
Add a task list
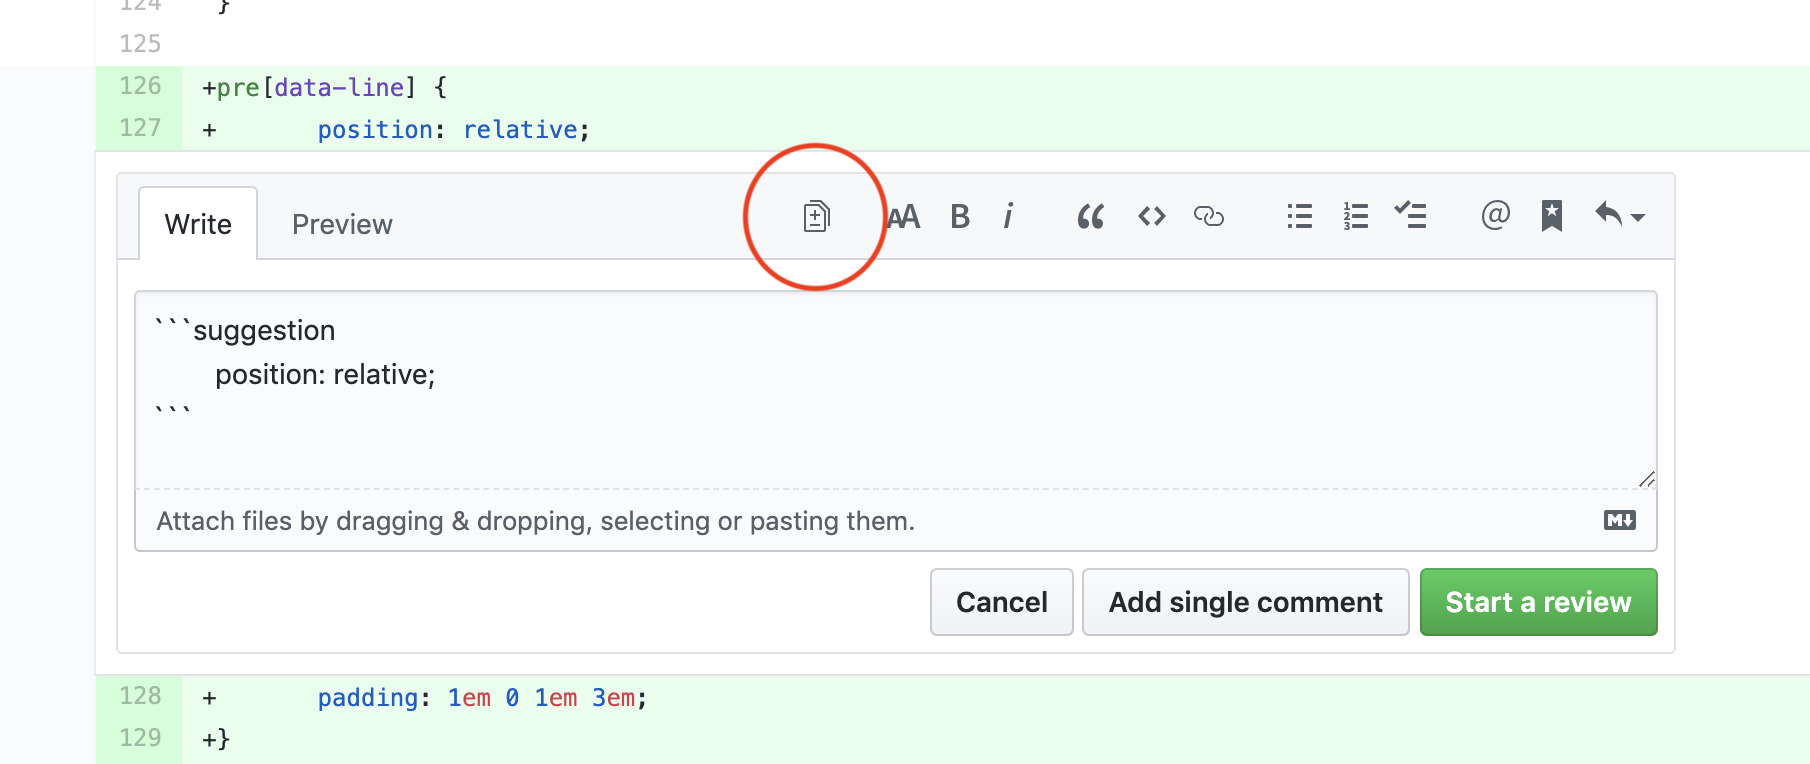click(x=1411, y=215)
